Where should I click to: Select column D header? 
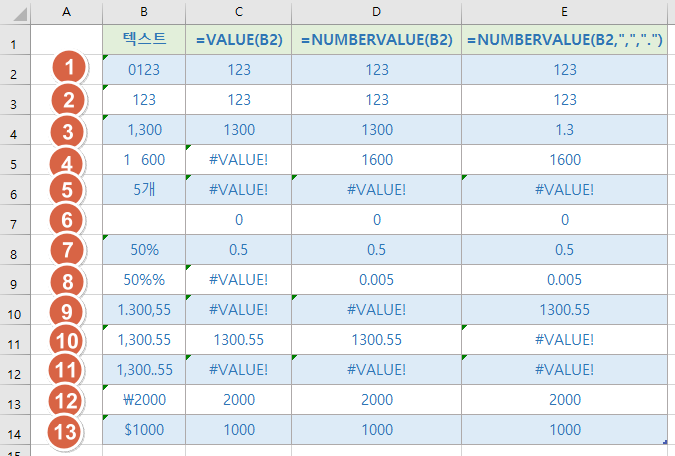coord(376,12)
